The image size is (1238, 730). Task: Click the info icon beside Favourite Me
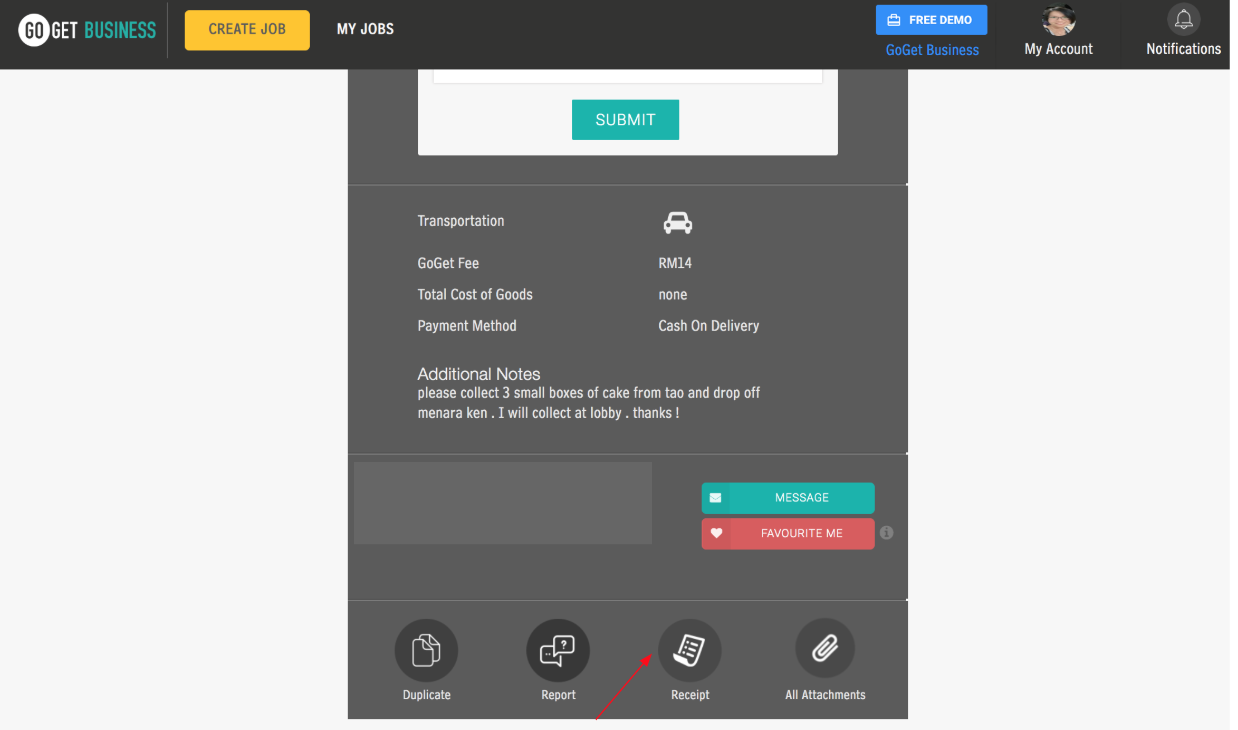pyautogui.click(x=886, y=533)
